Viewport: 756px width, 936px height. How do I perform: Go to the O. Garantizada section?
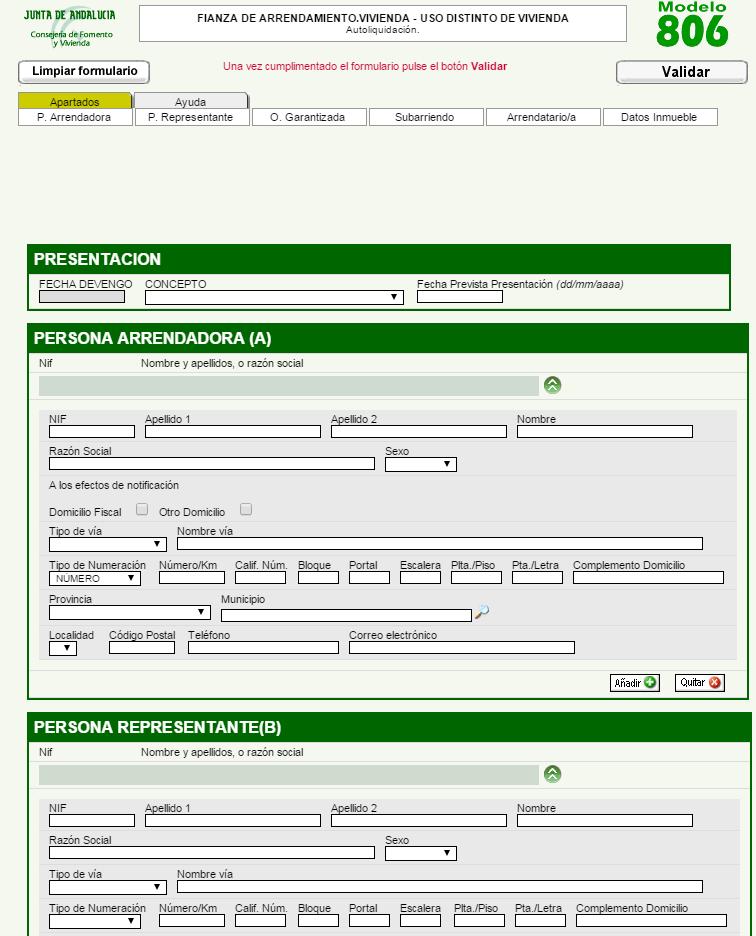308,117
